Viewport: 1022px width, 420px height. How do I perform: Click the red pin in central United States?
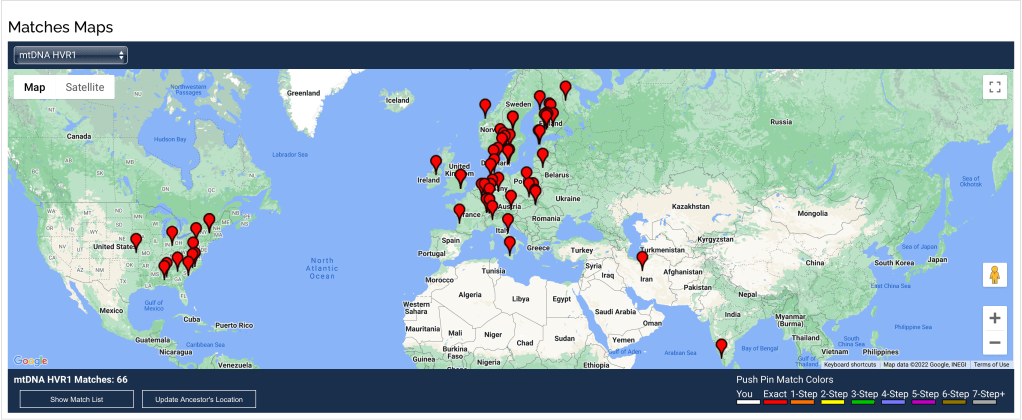[136, 241]
